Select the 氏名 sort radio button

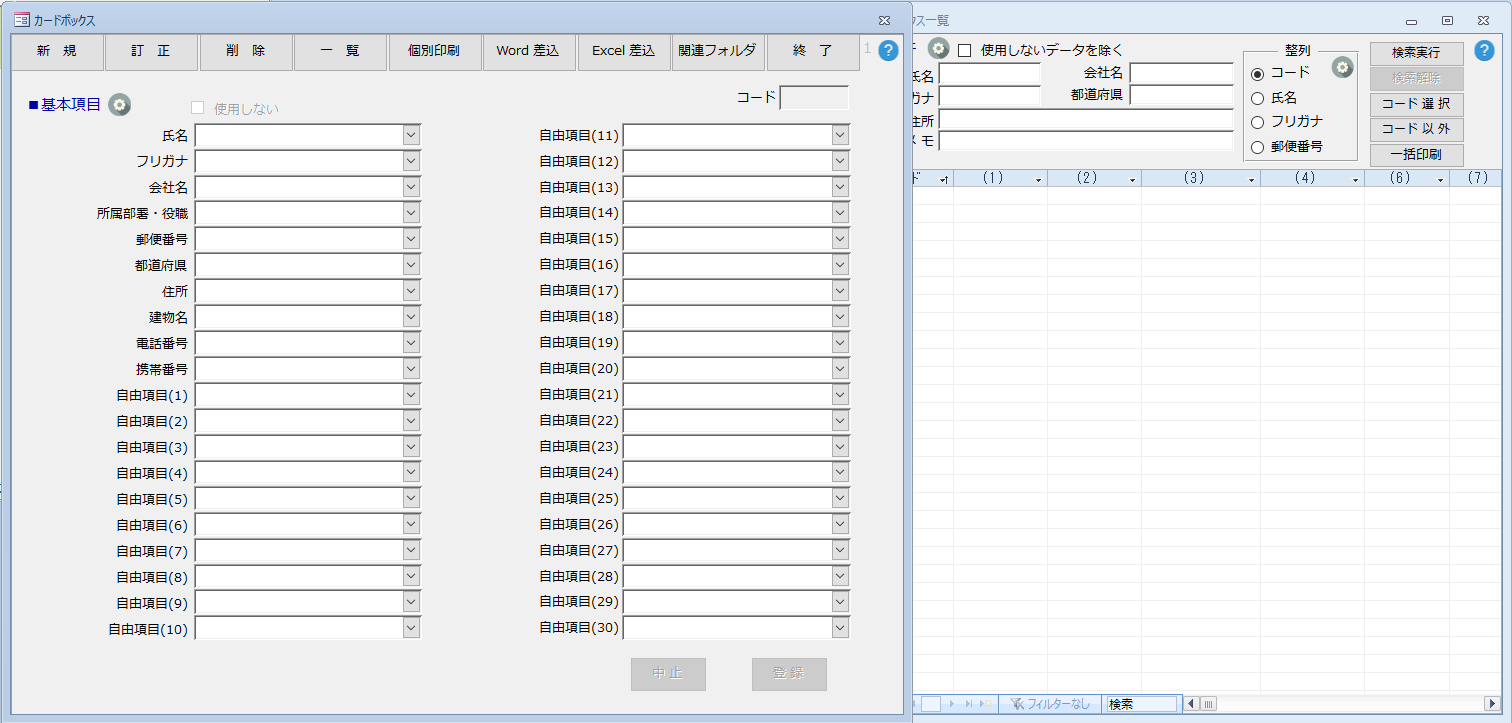pyautogui.click(x=1258, y=98)
